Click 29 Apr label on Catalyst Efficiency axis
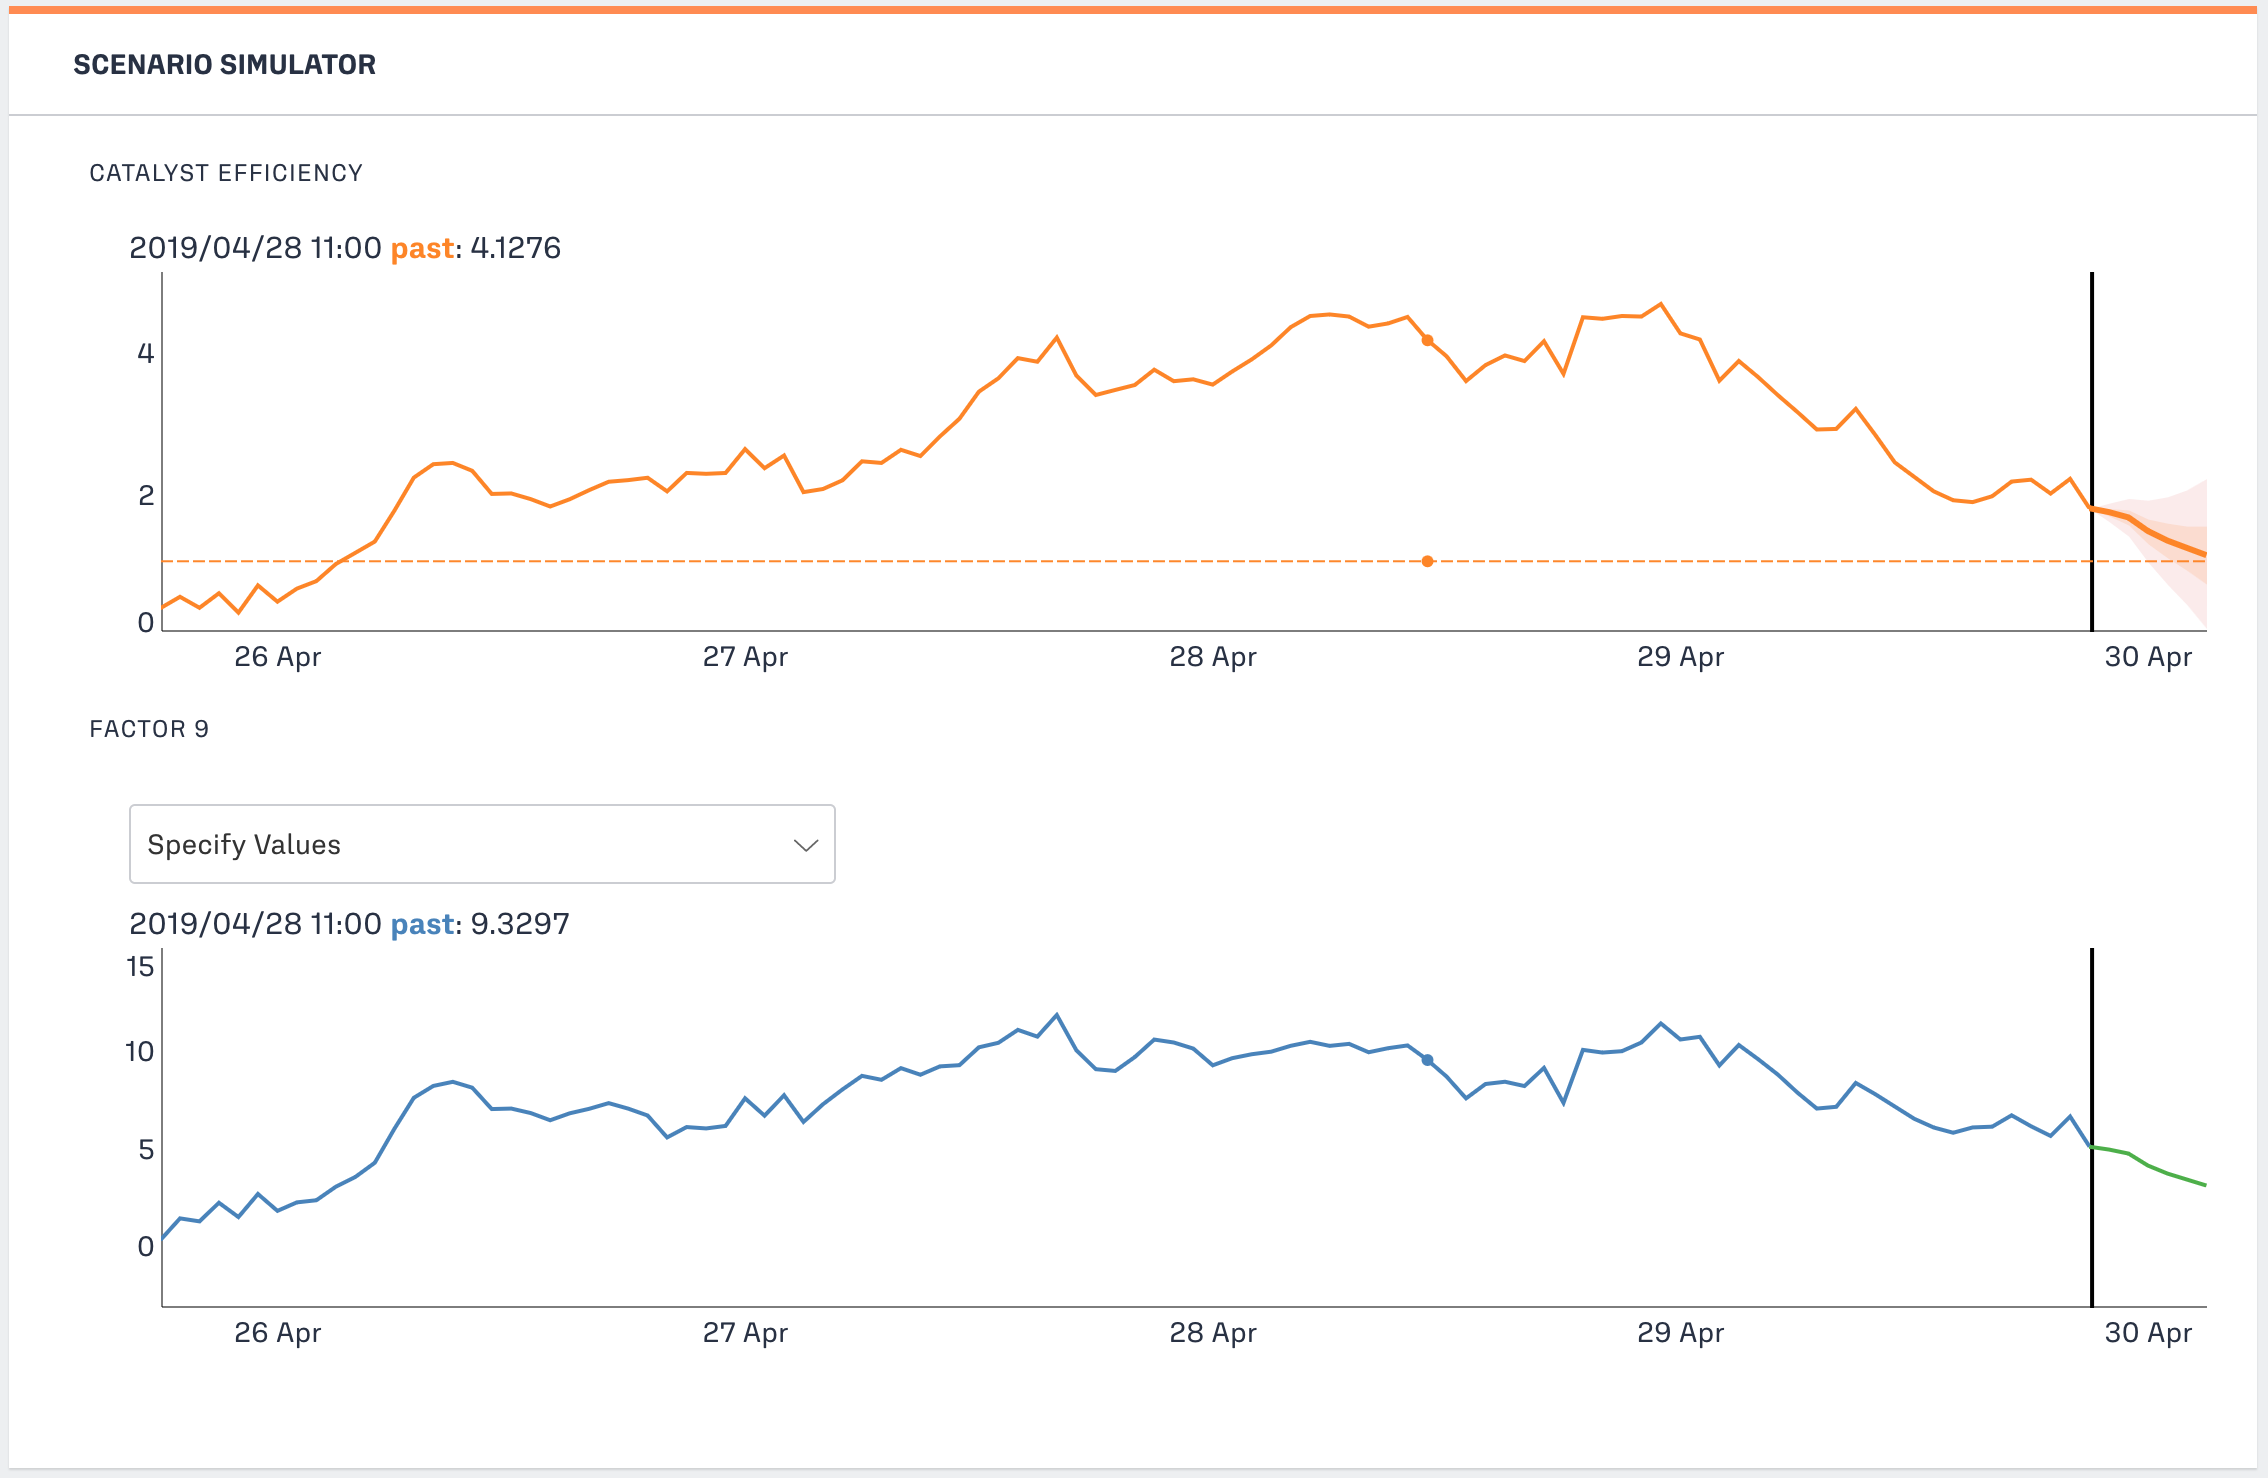This screenshot has height=1478, width=2268. (x=1680, y=657)
